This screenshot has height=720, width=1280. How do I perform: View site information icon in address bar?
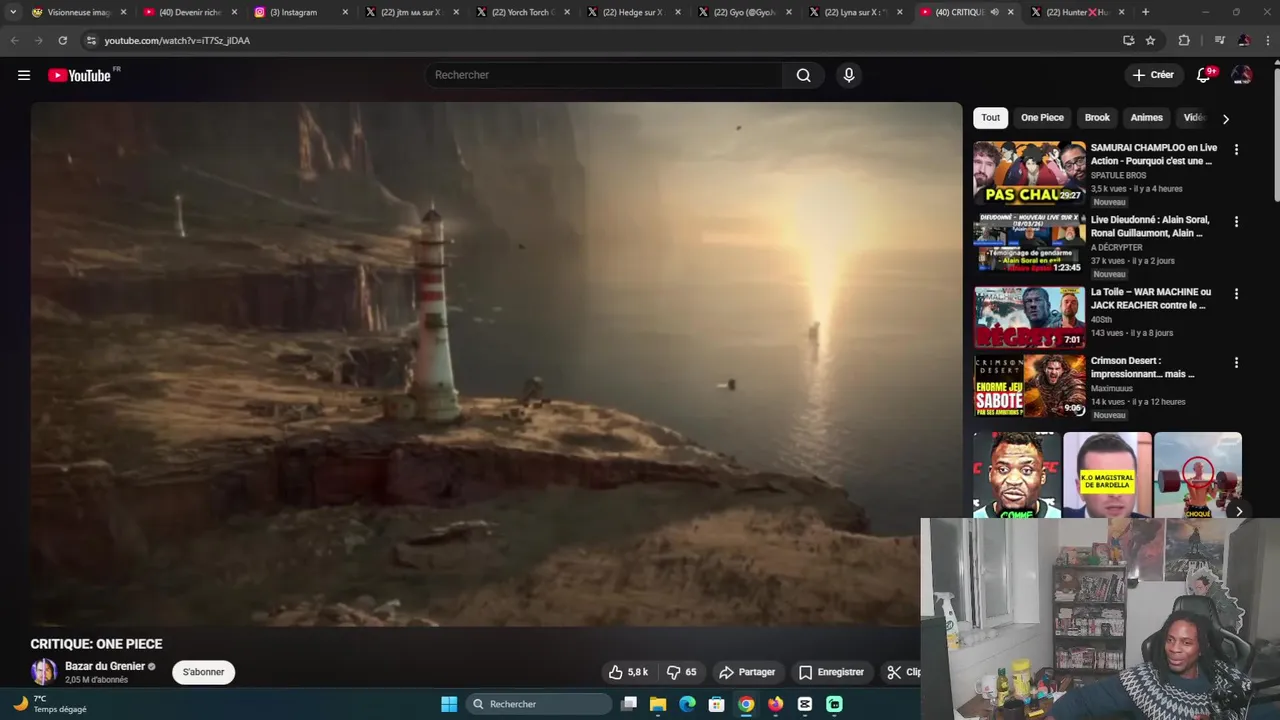(91, 40)
